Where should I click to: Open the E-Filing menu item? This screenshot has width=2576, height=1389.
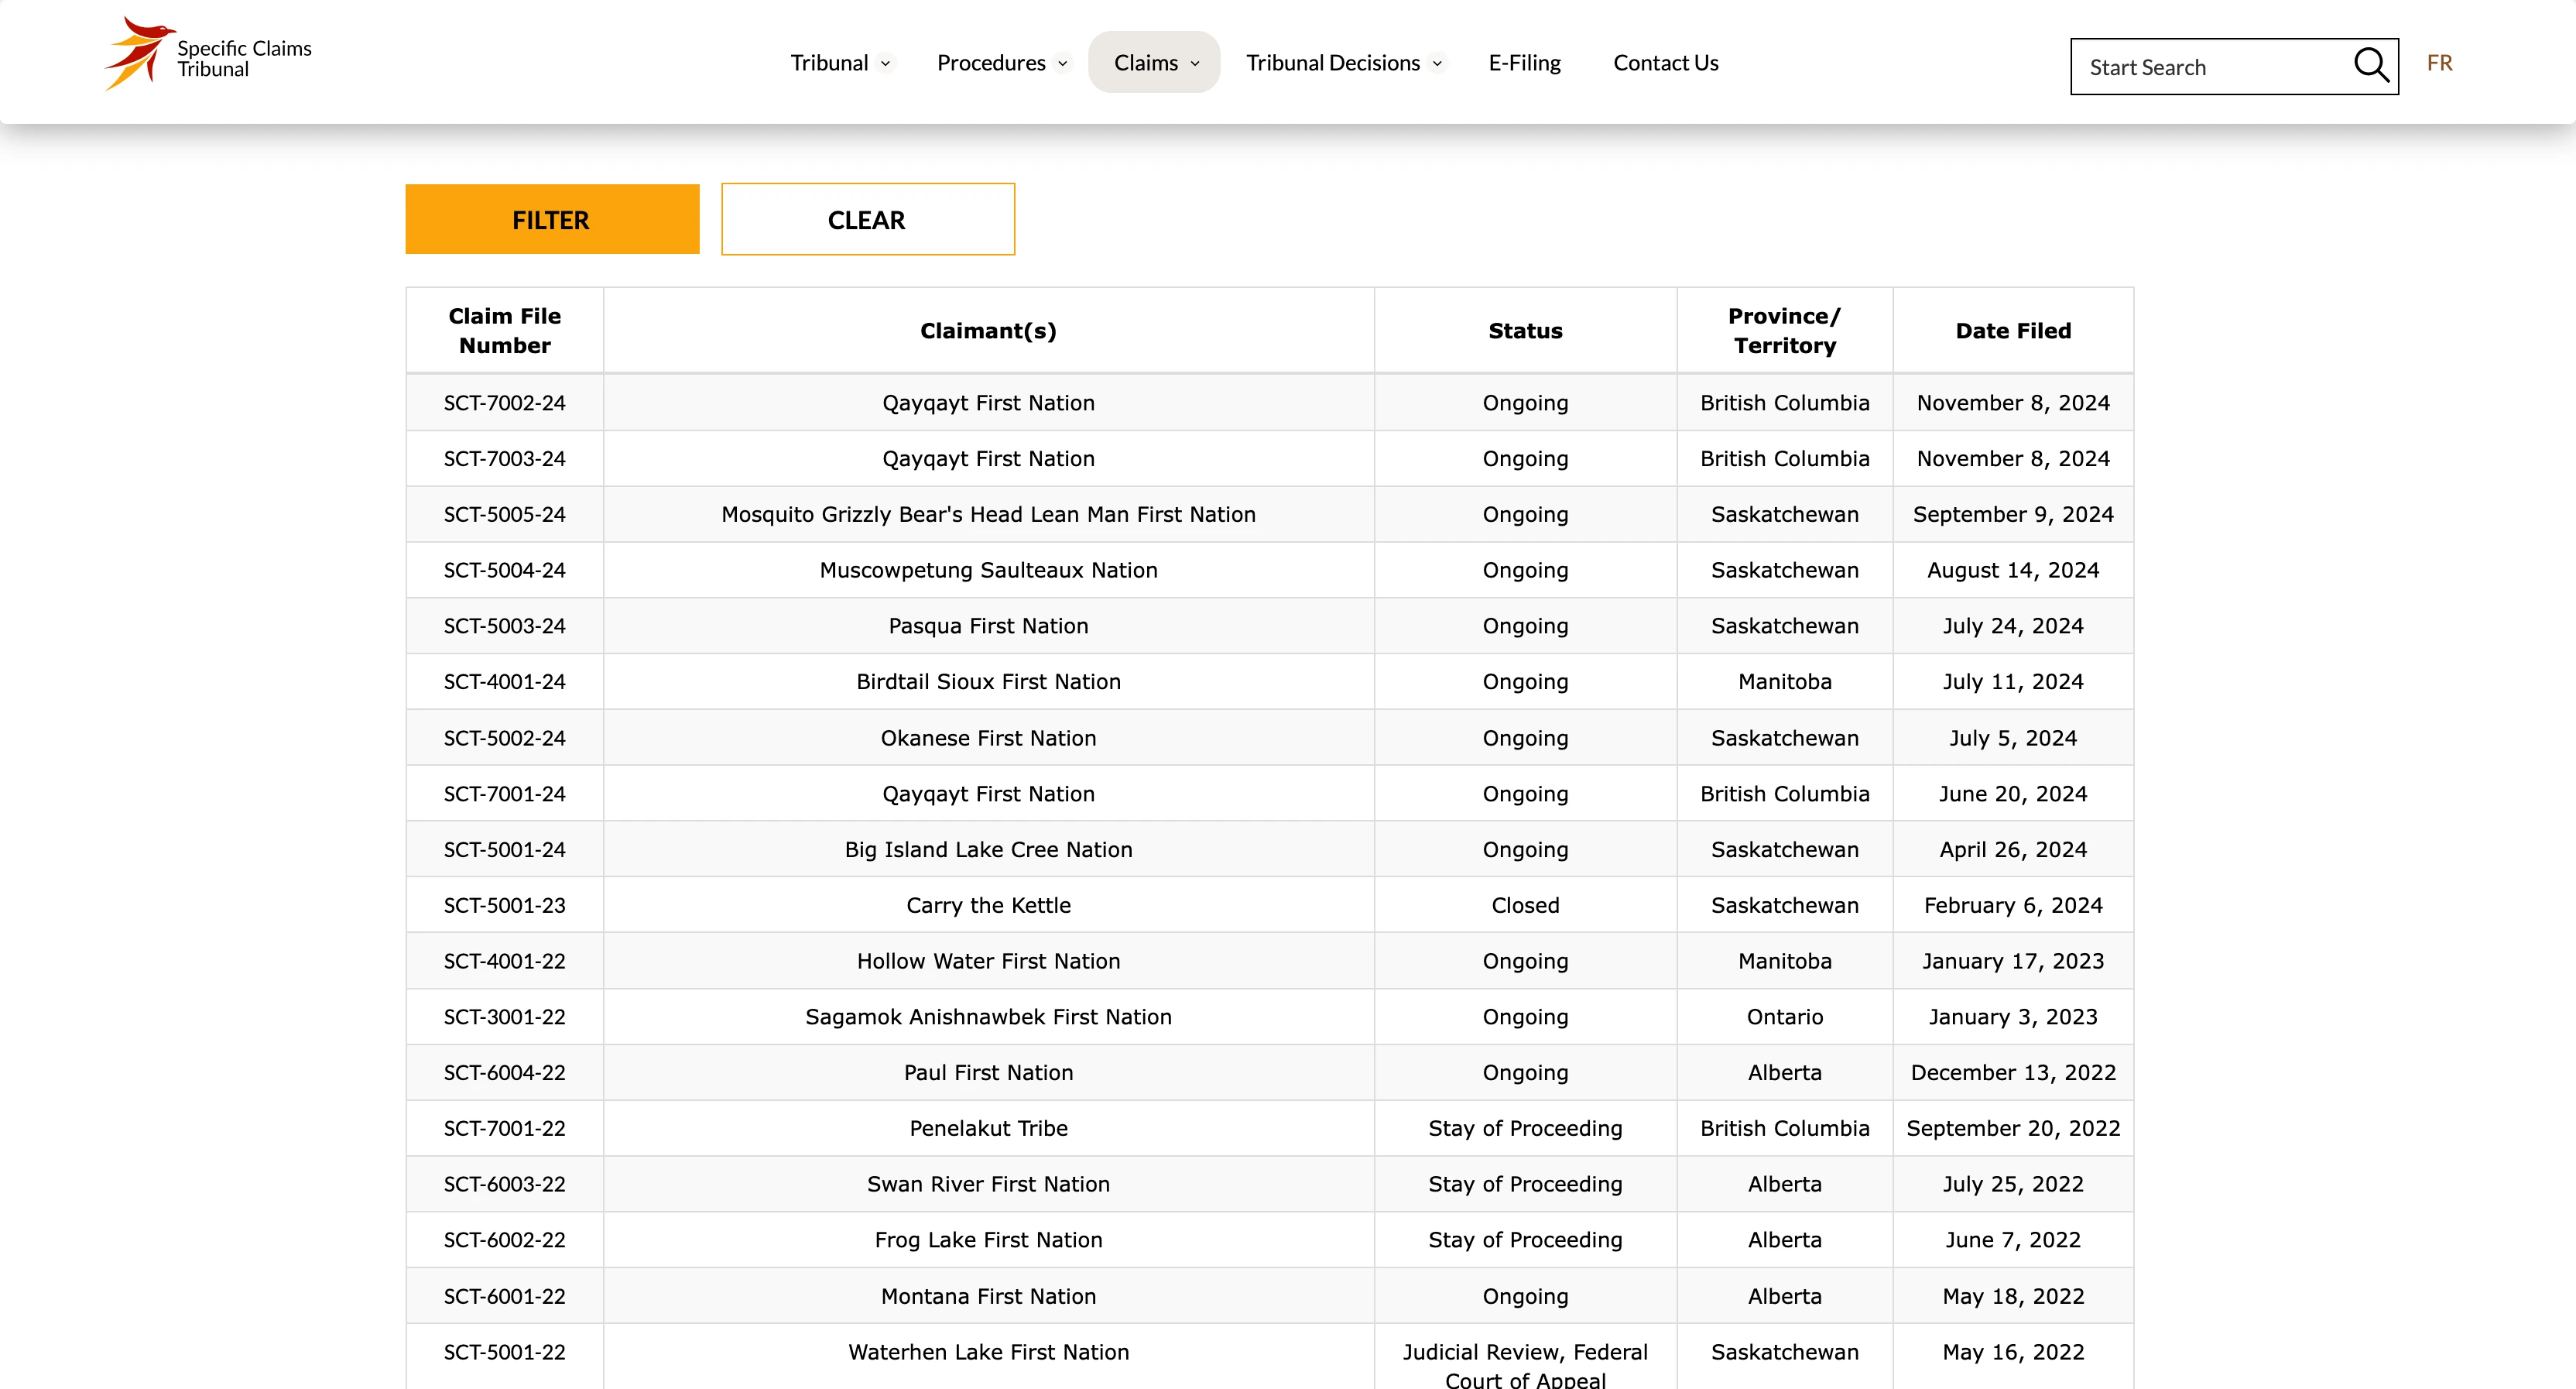1524,63
